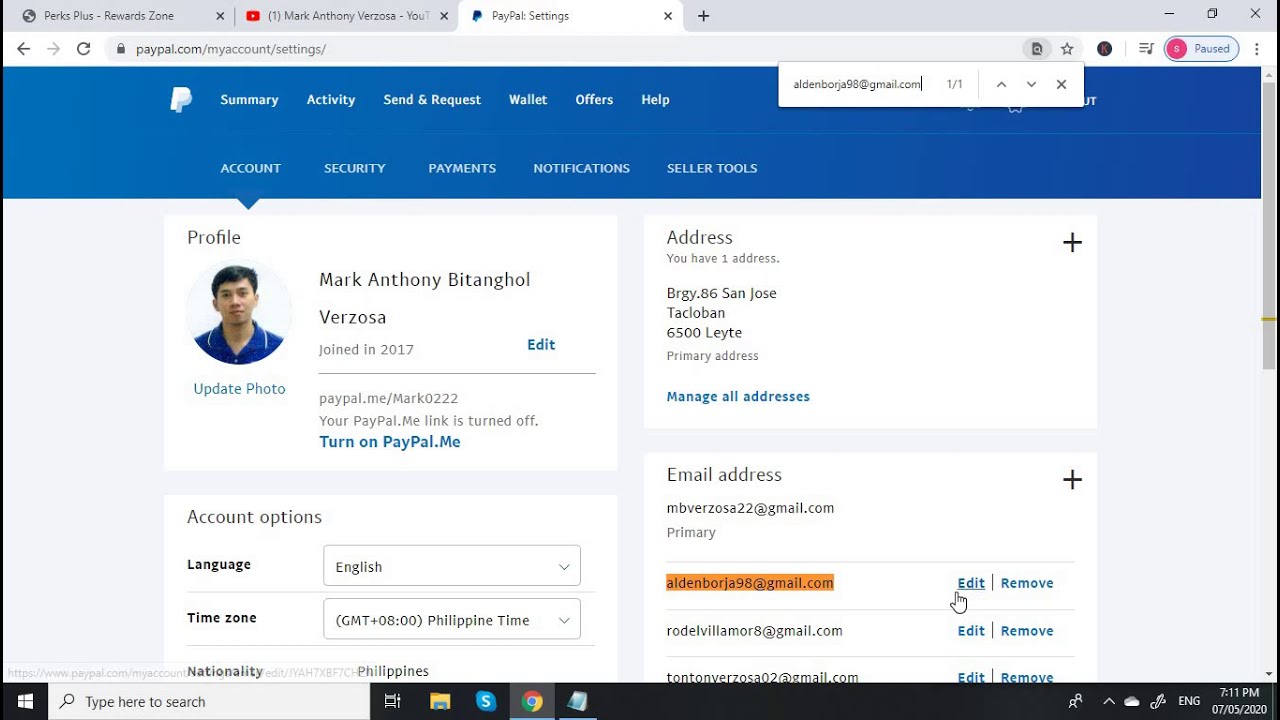This screenshot has width=1280, height=720.
Task: Open Wallet in PayPal navigation
Action: click(x=528, y=99)
